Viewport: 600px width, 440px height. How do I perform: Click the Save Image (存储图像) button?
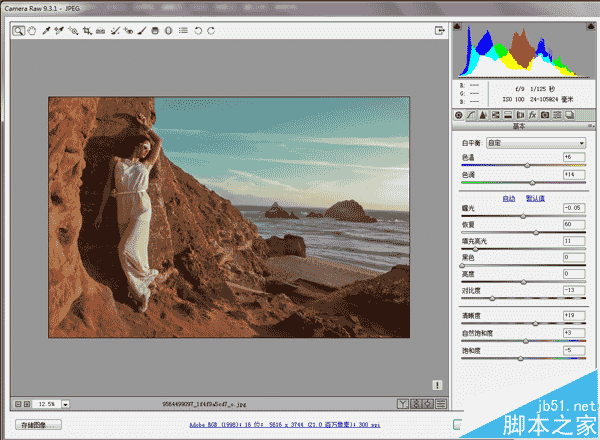[39, 425]
